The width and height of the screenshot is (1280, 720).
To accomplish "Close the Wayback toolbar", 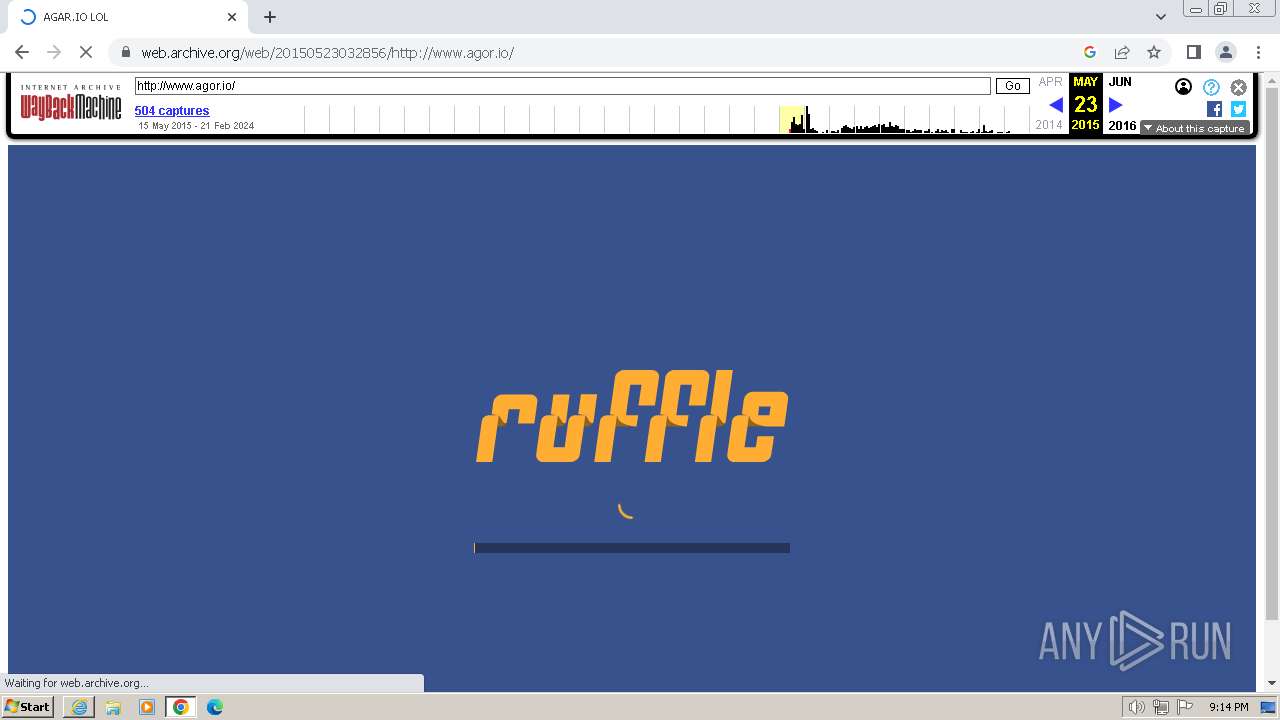I will tap(1238, 87).
